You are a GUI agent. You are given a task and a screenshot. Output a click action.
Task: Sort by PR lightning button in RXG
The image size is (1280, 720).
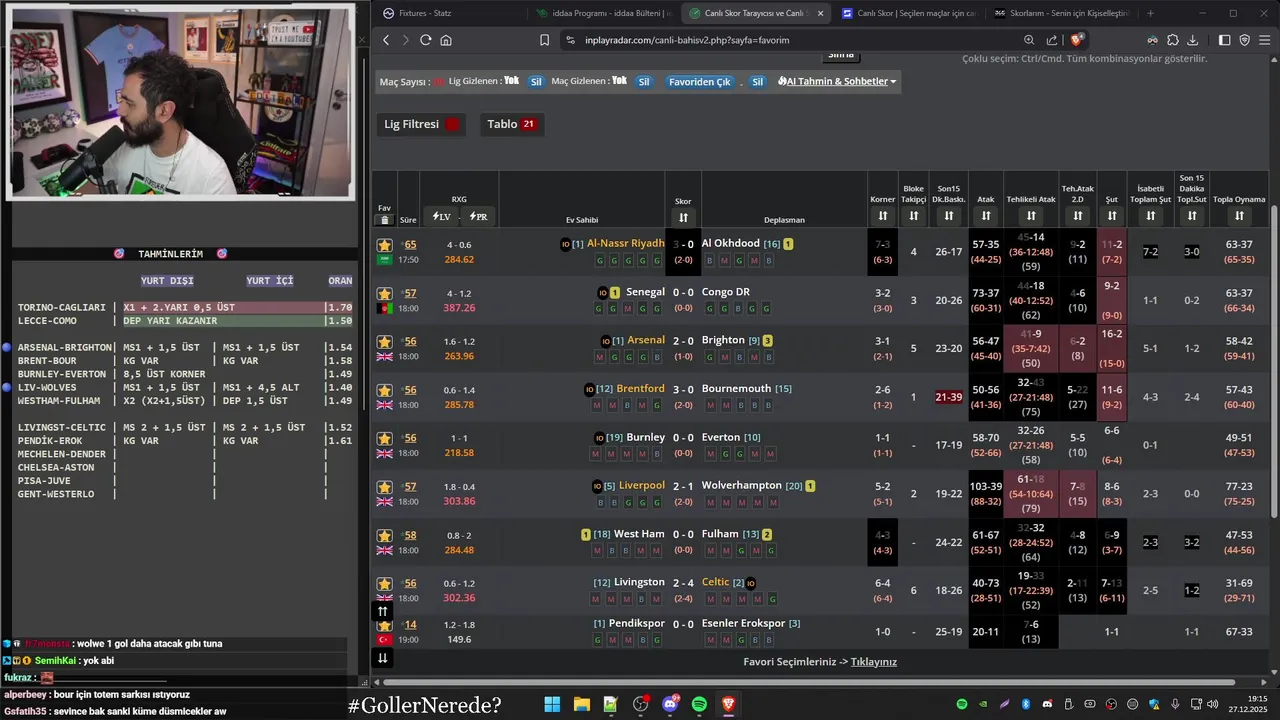[477, 216]
